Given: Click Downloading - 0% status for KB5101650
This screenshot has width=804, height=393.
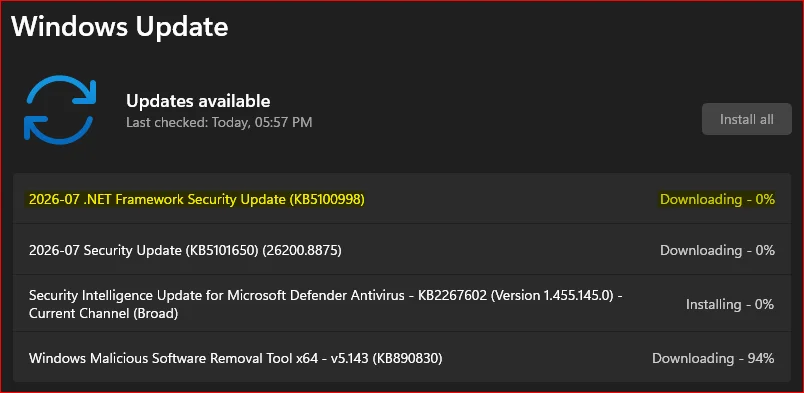Looking at the screenshot, I should pos(717,250).
